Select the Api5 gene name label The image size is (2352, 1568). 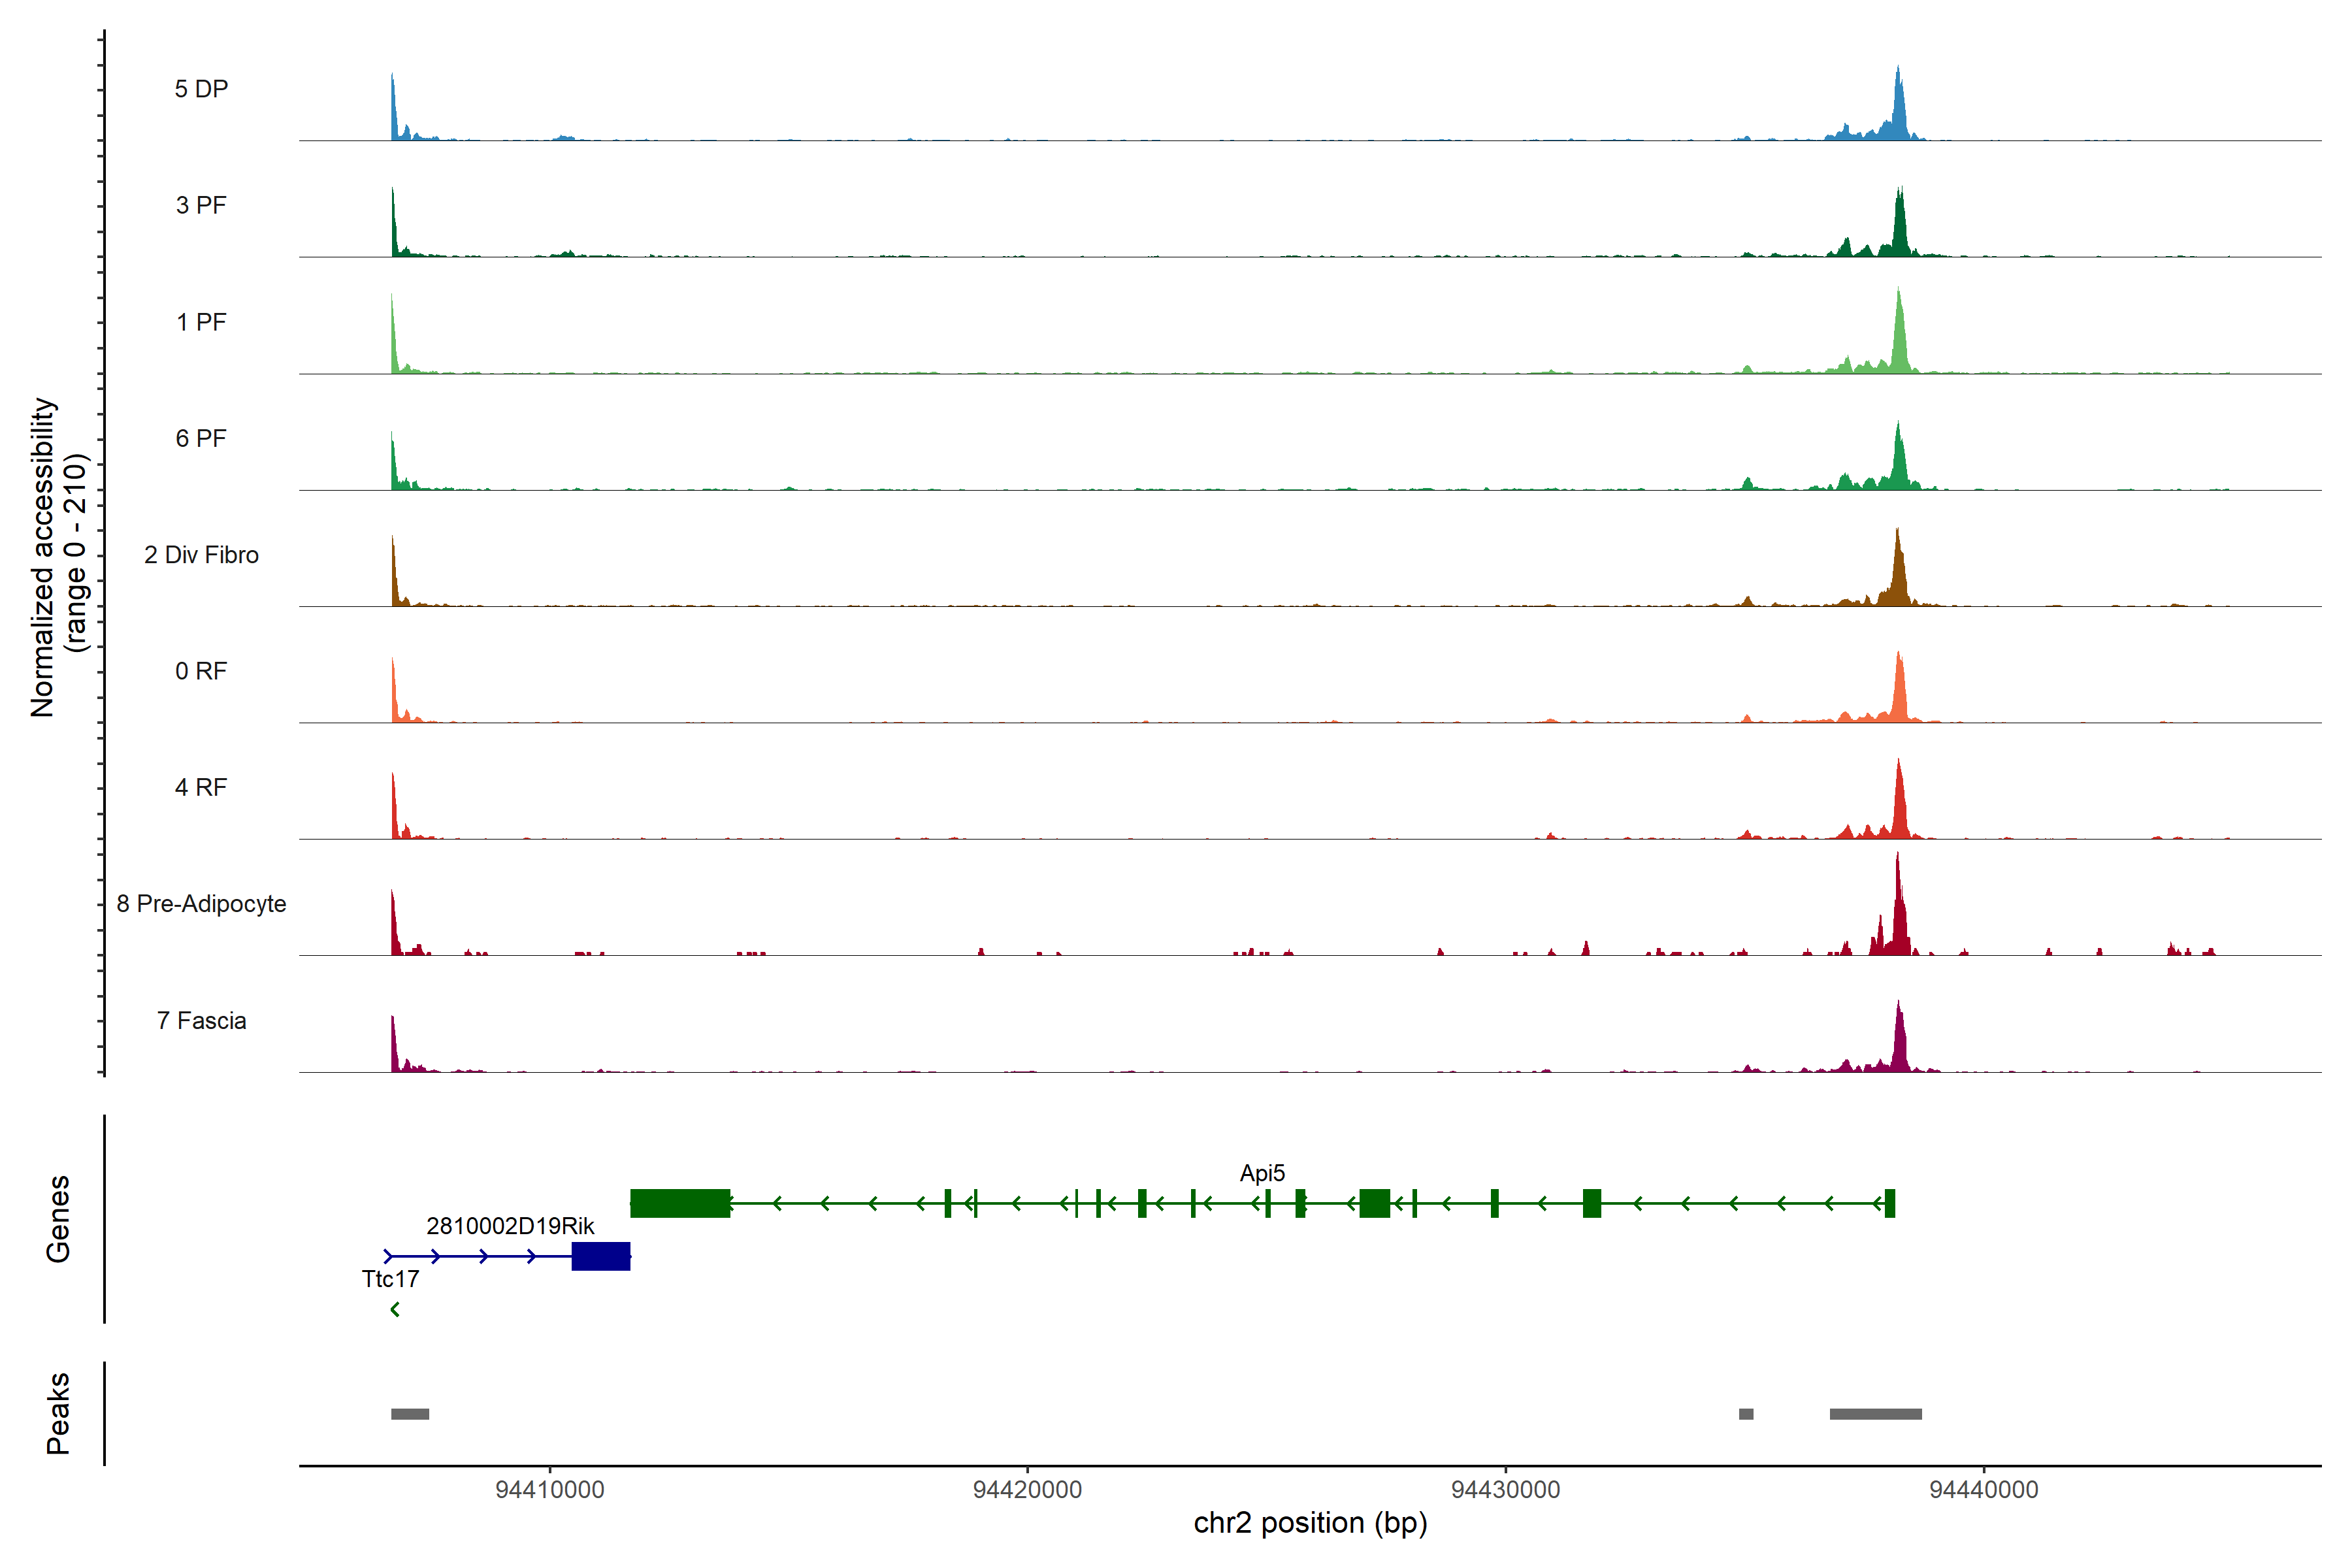[1262, 1173]
